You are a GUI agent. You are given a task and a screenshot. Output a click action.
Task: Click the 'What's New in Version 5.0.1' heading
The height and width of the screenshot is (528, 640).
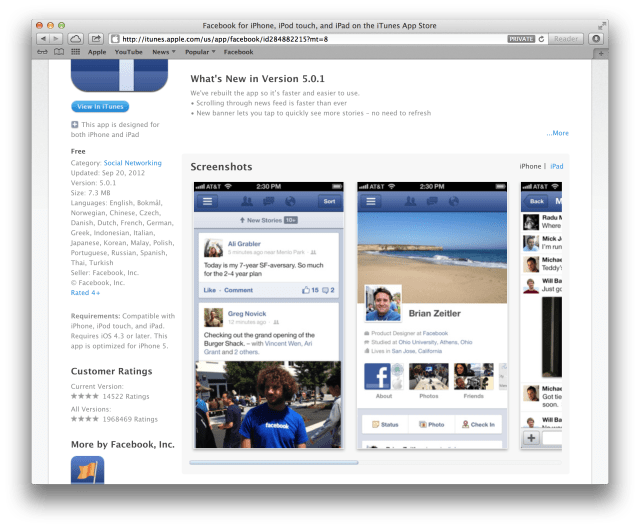(258, 79)
